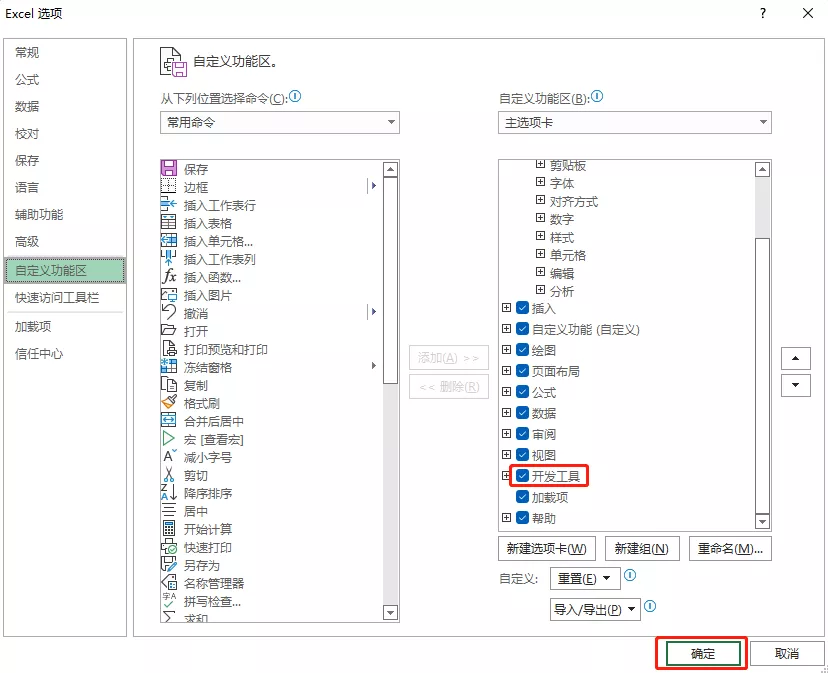Viewport: 828px width, 673px height.
Task: Select the 插入表格 icon
Action: click(168, 222)
